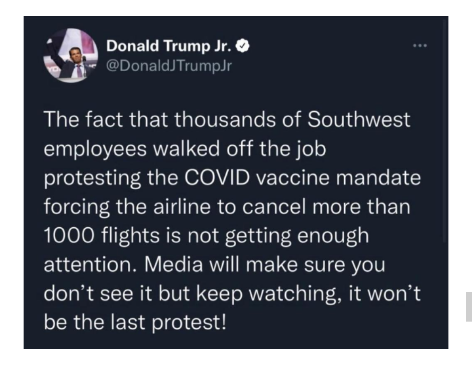
Task: Open the Donald Trump Jr. display name
Action: tap(169, 46)
